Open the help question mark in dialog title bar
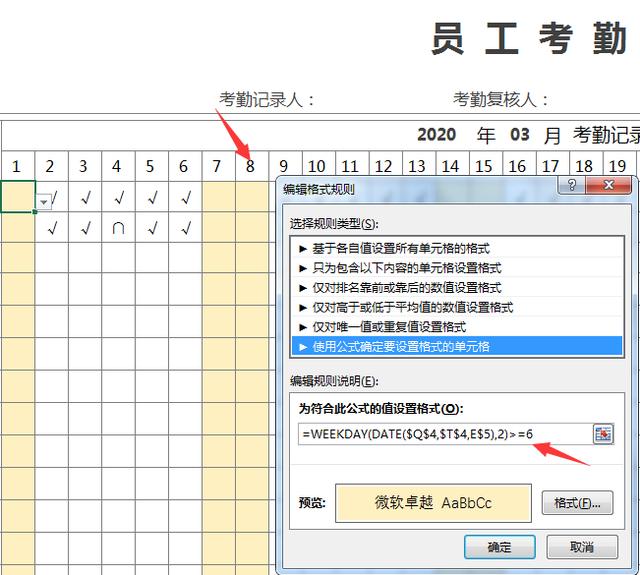The height and width of the screenshot is (575, 640). (x=571, y=185)
